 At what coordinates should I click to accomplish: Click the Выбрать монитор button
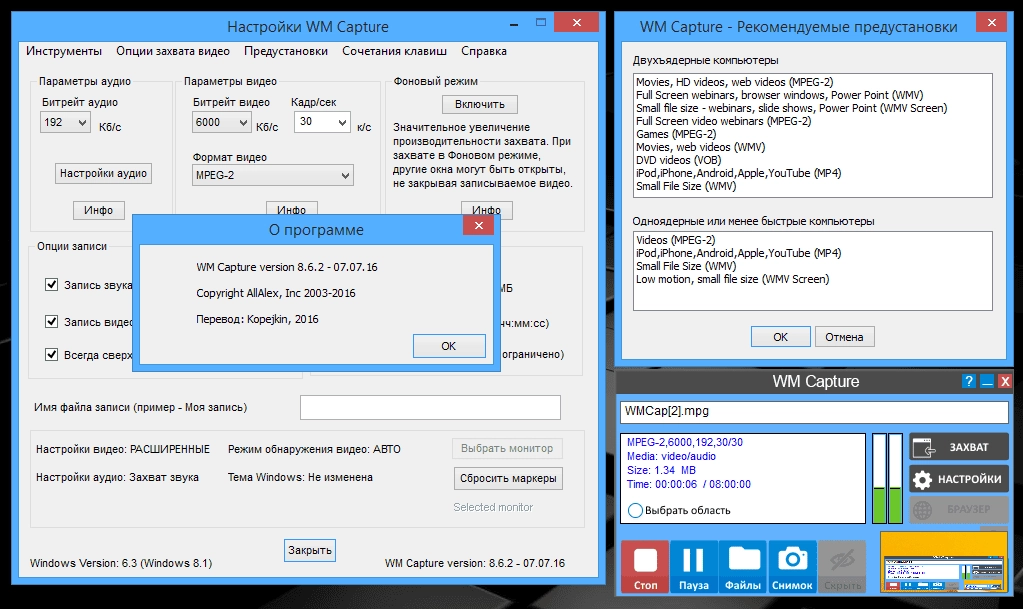[507, 448]
